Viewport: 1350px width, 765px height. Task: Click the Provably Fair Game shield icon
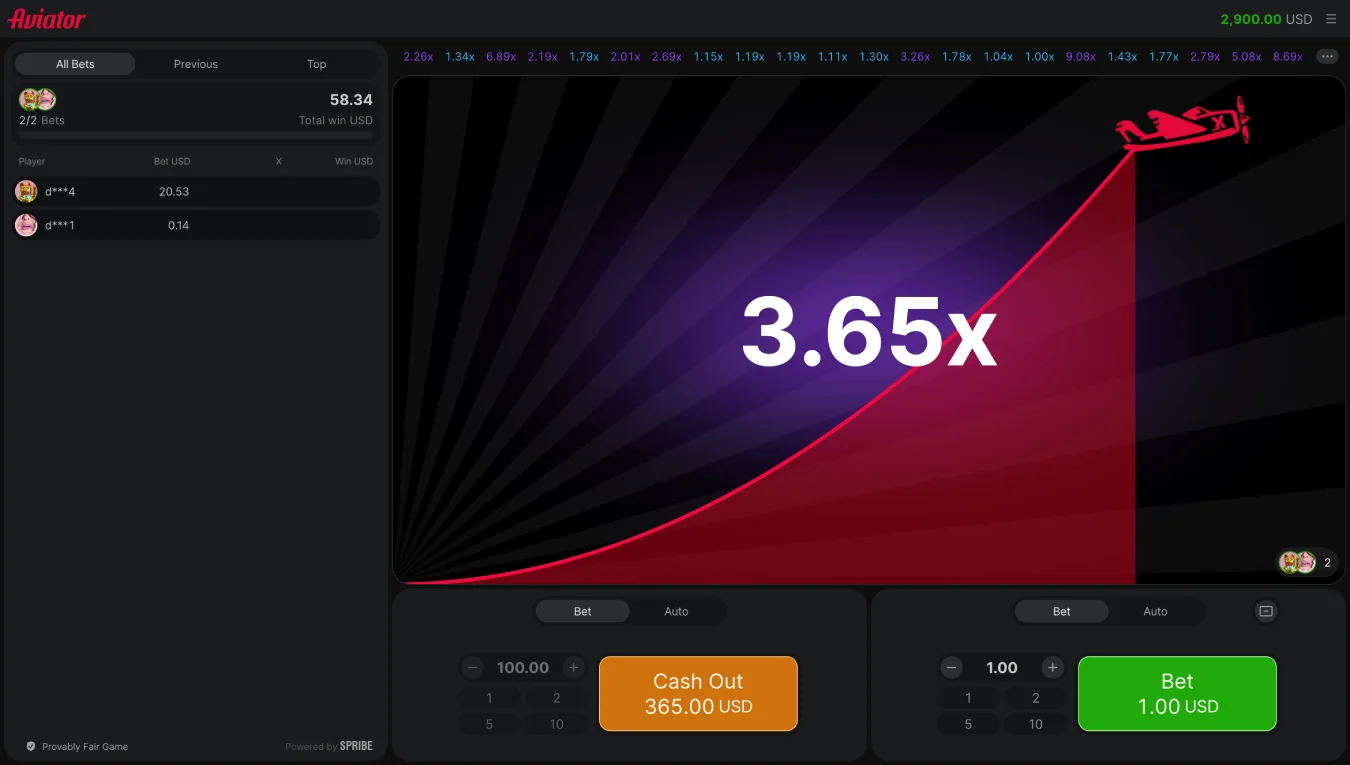coord(31,746)
